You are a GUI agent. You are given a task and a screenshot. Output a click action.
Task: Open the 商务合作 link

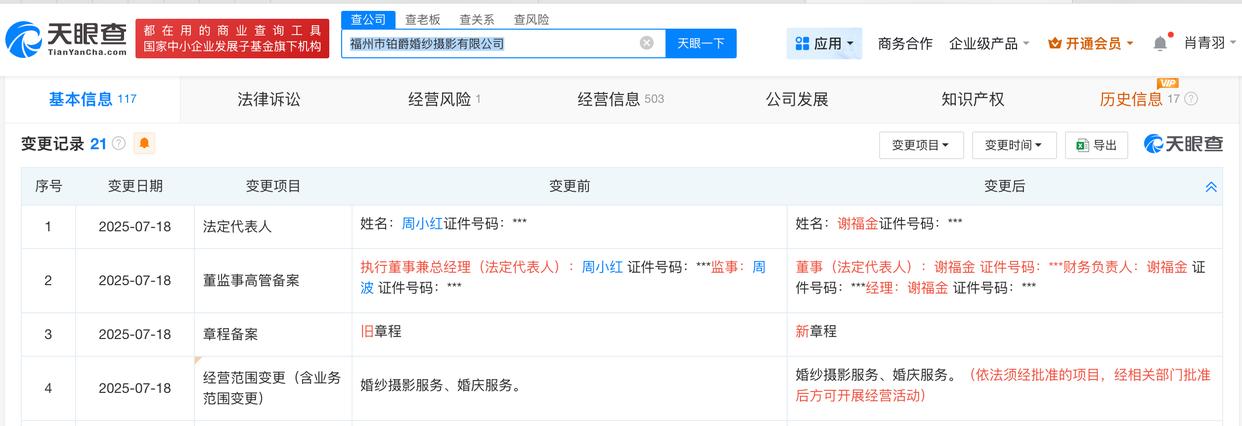point(905,44)
